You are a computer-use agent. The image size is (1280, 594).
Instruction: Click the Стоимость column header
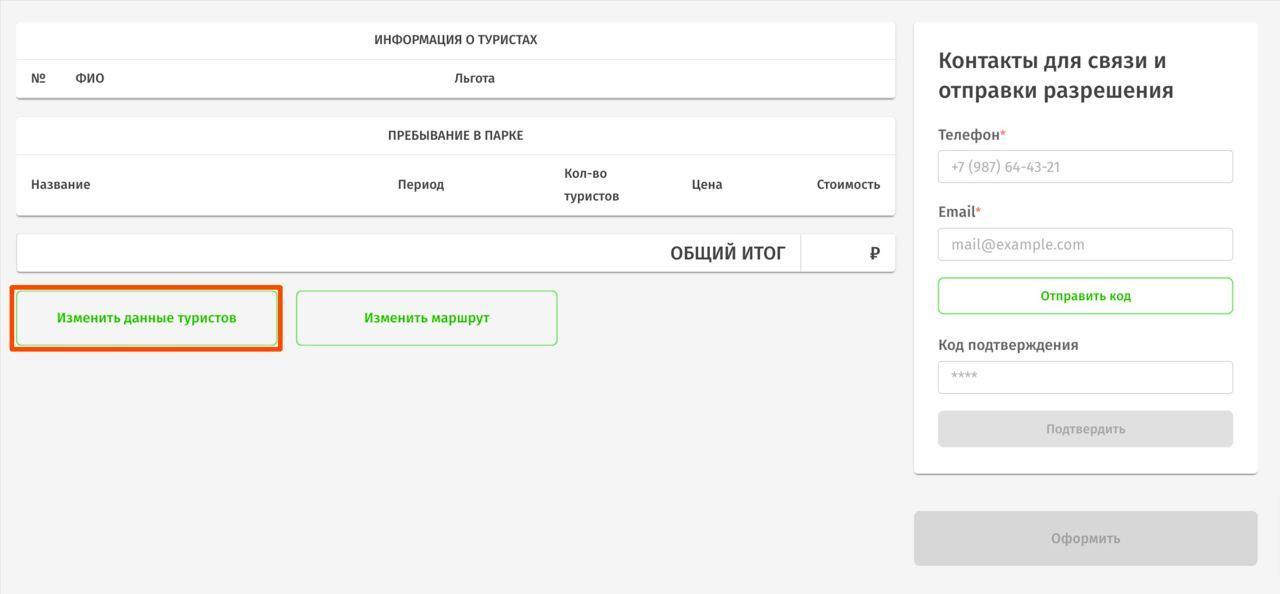point(848,184)
